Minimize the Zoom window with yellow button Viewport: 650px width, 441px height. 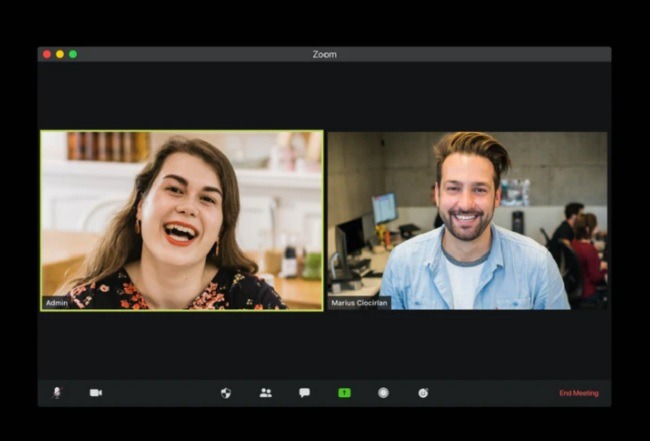pos(60,54)
